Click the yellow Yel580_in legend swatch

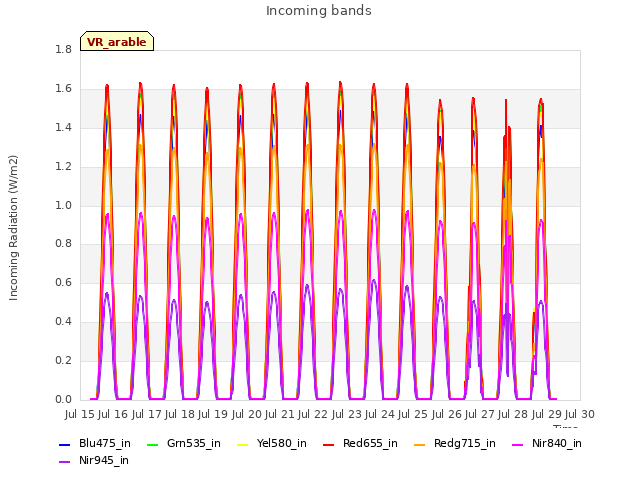click(242, 444)
